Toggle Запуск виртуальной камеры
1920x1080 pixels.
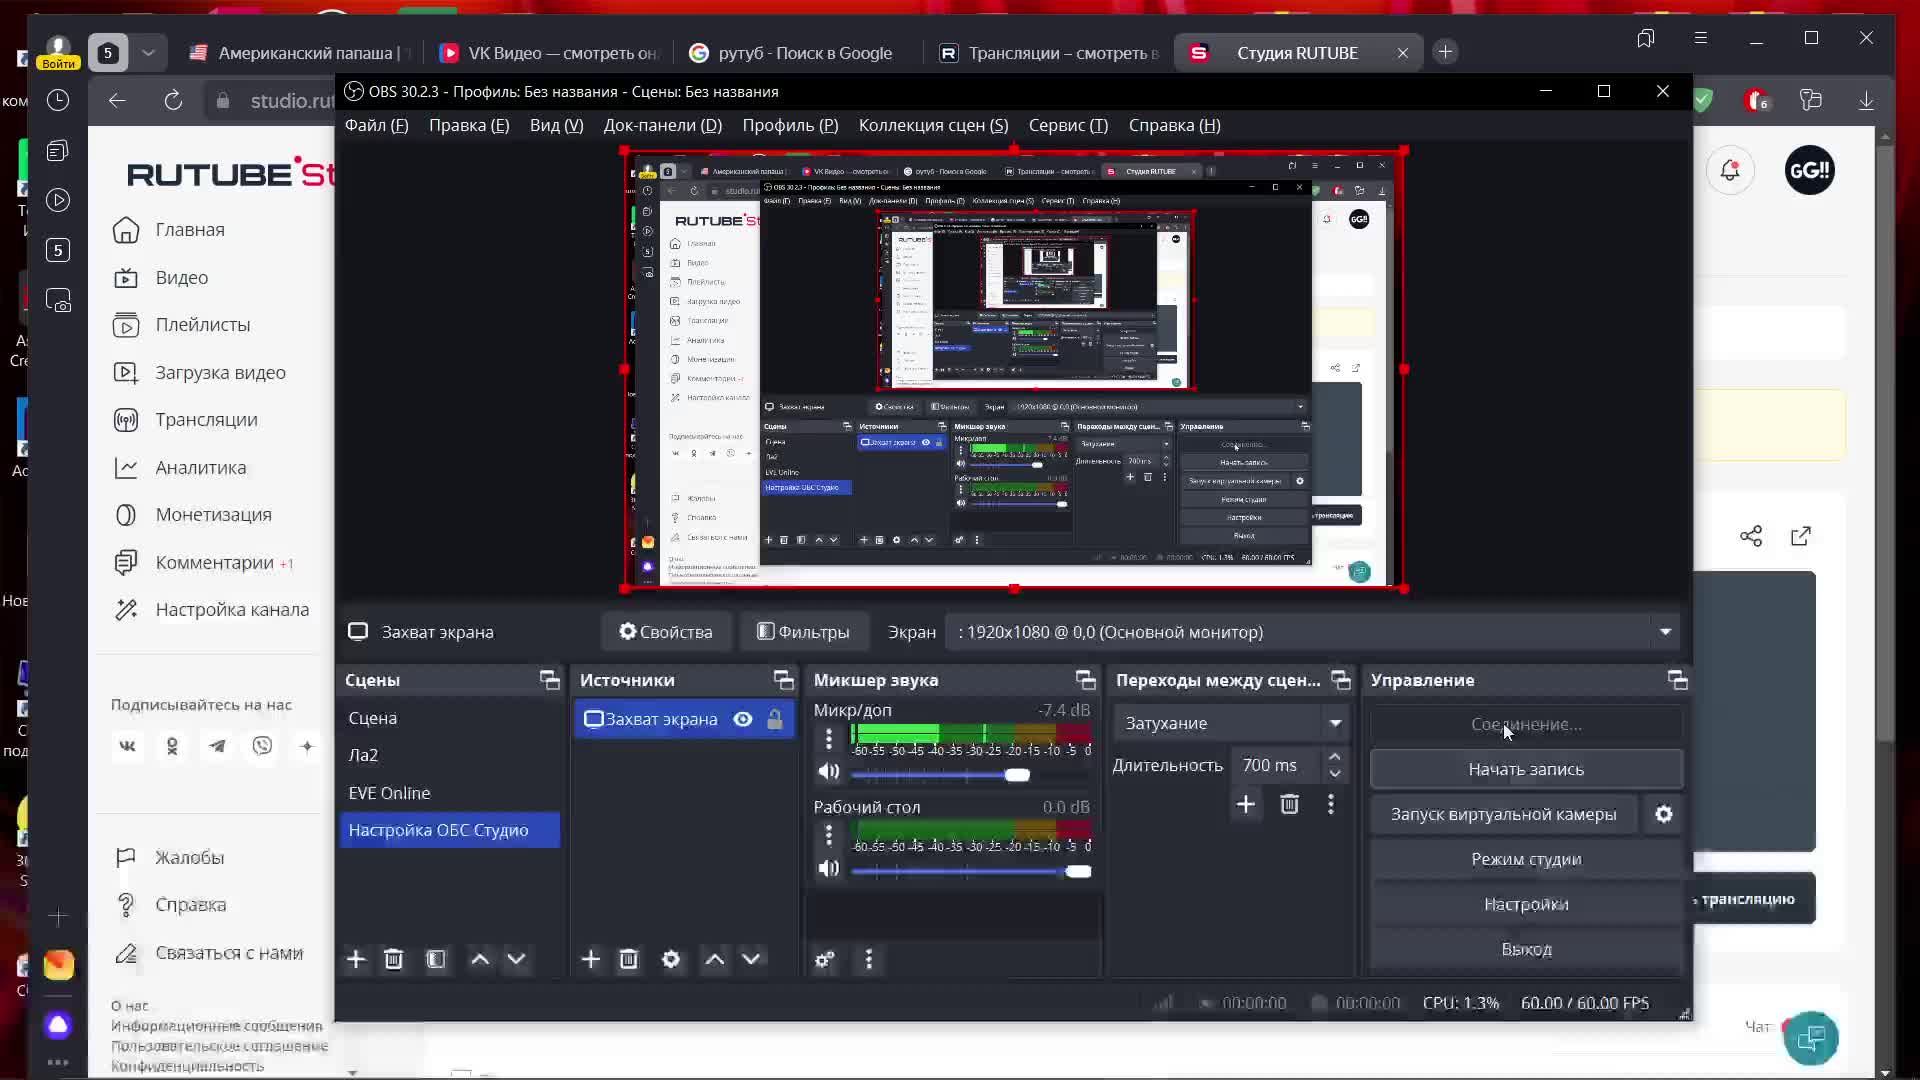pyautogui.click(x=1503, y=815)
